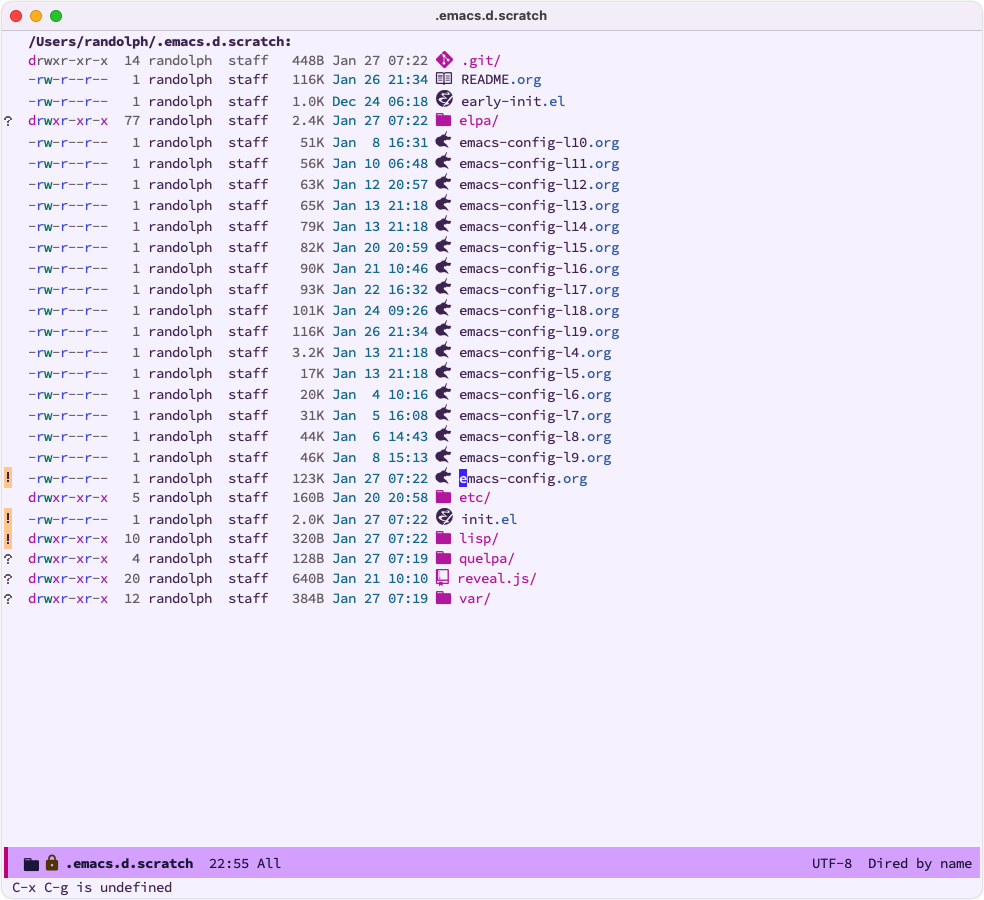Click the org icon next to emacs-config-l6.org
984x900 pixels.
point(444,393)
